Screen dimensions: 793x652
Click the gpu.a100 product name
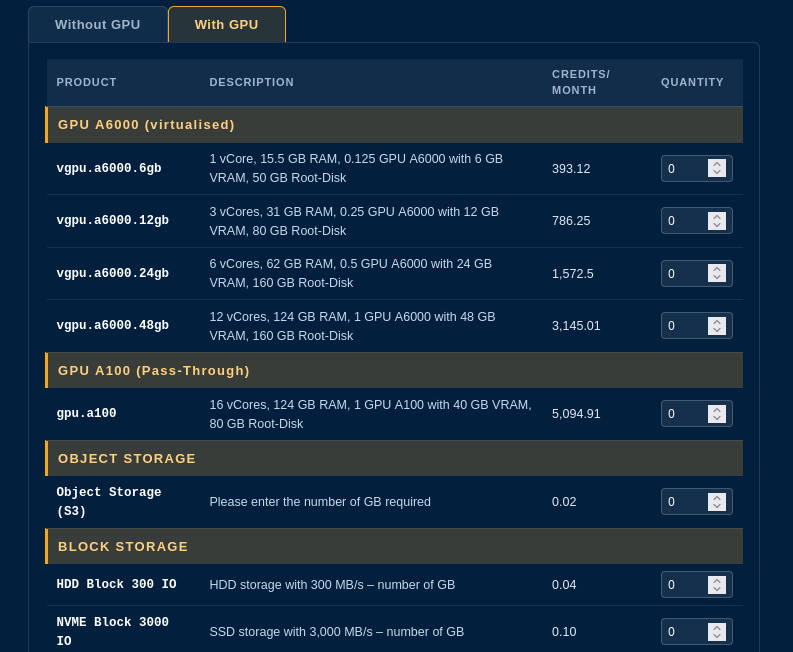tap(86, 413)
